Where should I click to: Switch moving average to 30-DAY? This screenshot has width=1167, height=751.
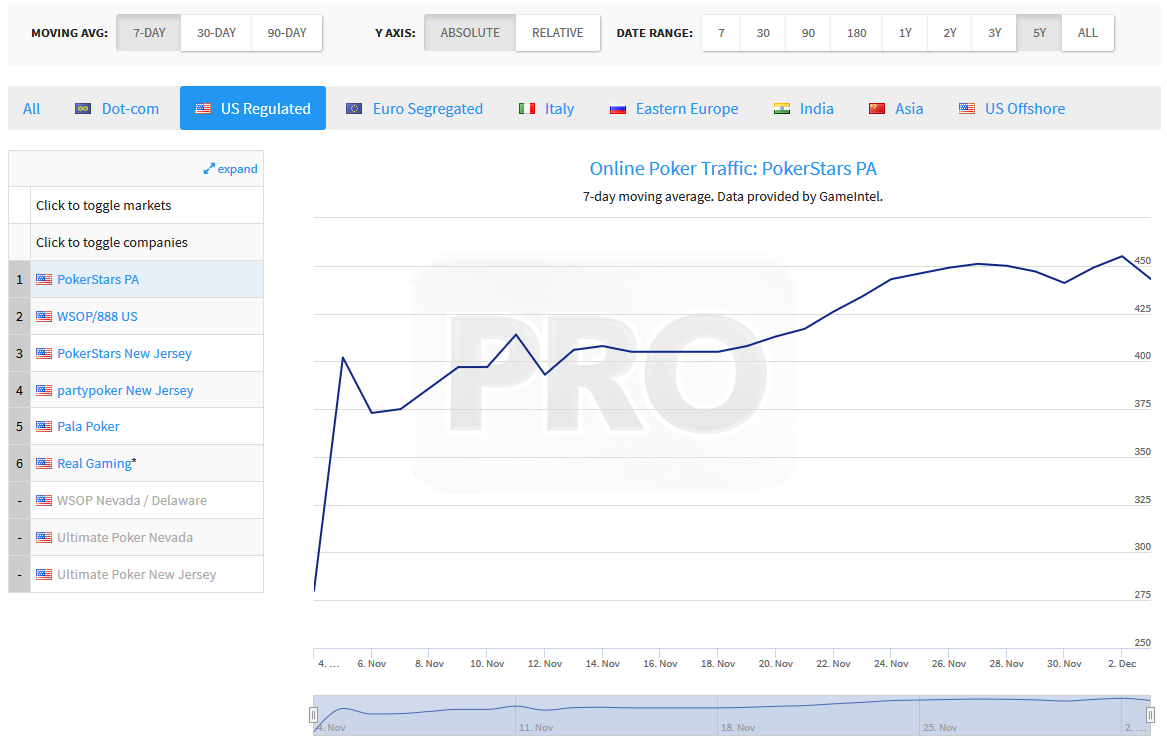pyautogui.click(x=217, y=33)
